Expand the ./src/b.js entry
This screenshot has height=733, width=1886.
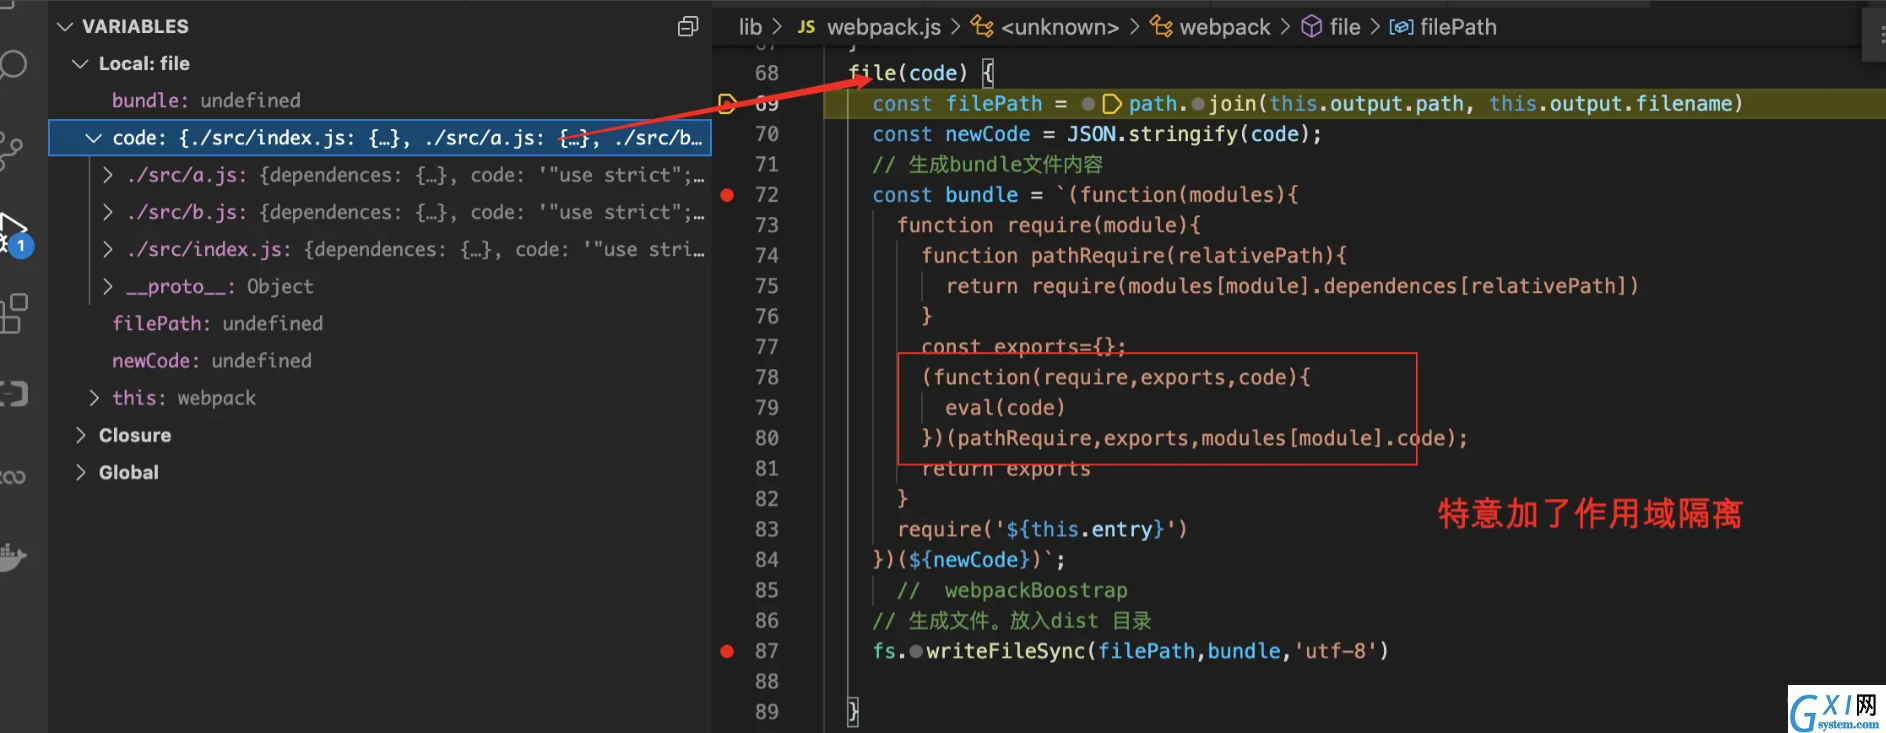107,212
